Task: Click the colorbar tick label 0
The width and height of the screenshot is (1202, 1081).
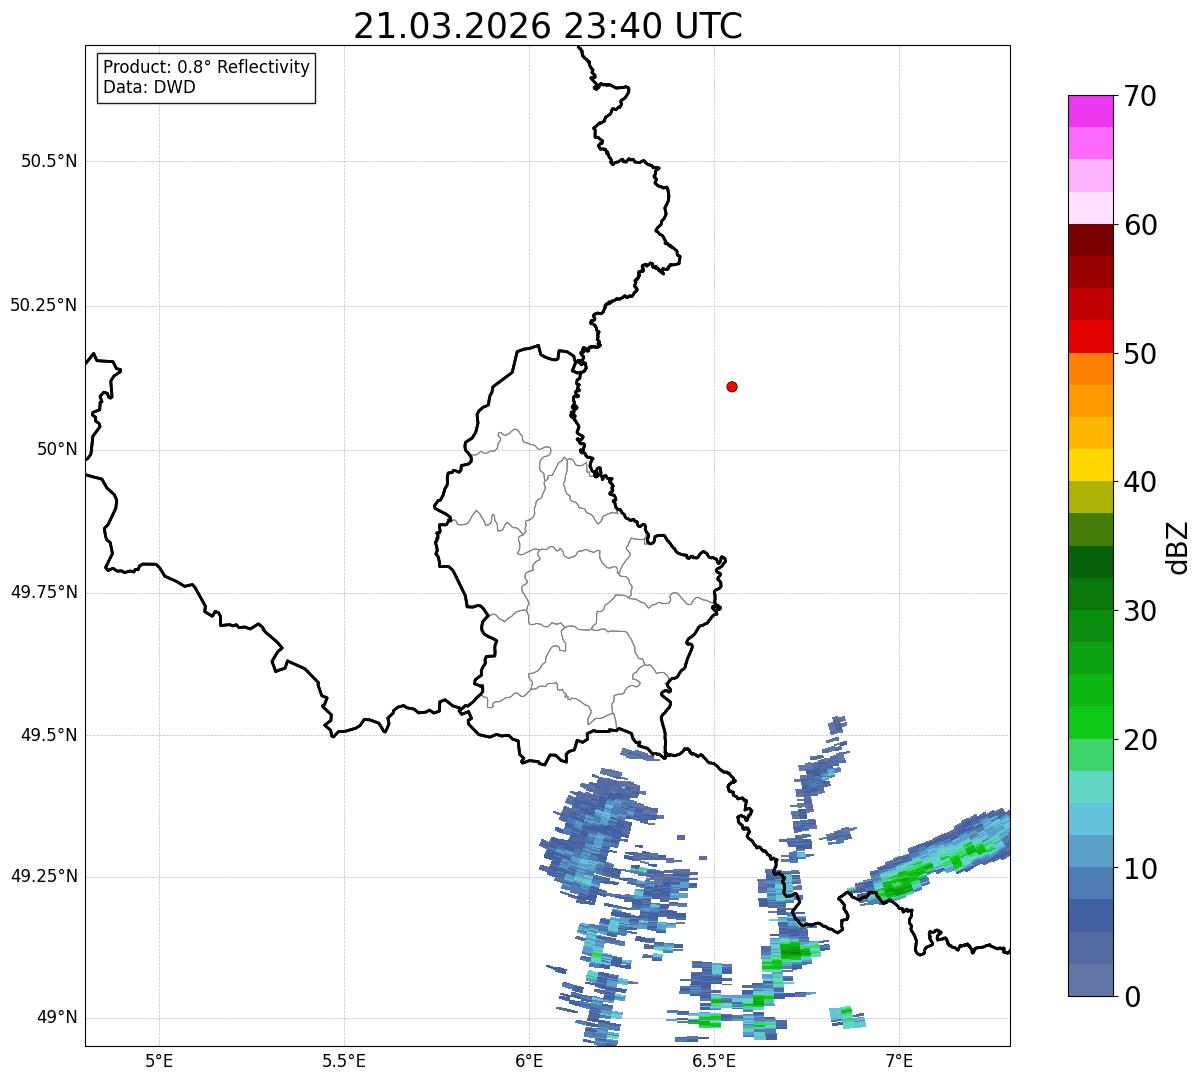Action: click(1132, 997)
